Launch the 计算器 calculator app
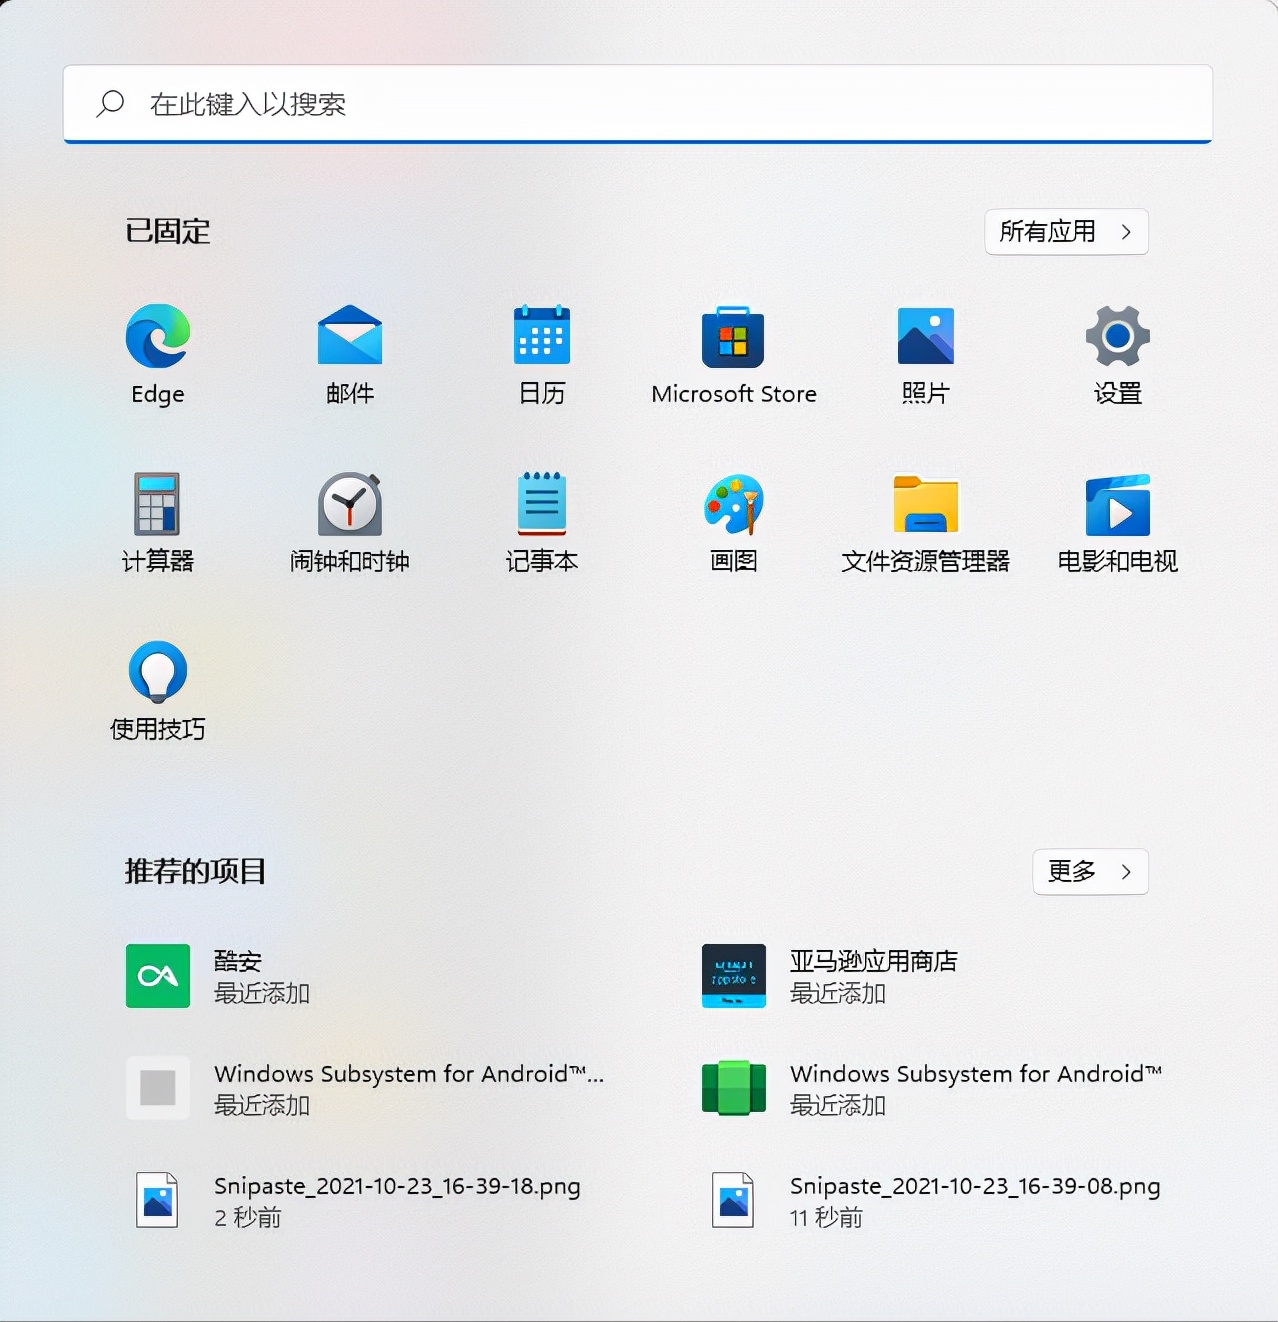Image resolution: width=1278 pixels, height=1322 pixels. pyautogui.click(x=158, y=504)
